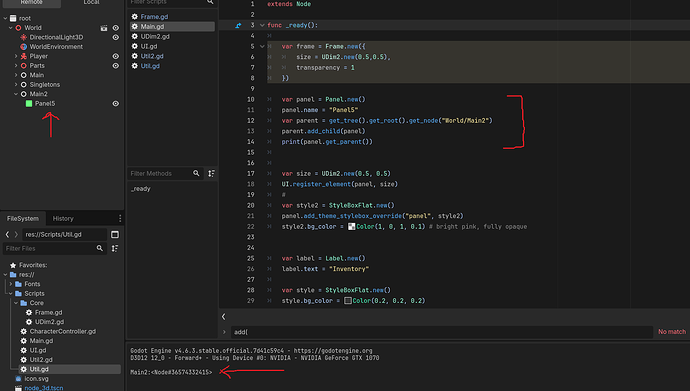
Task: Switch to the History tab
Action: coord(63,219)
